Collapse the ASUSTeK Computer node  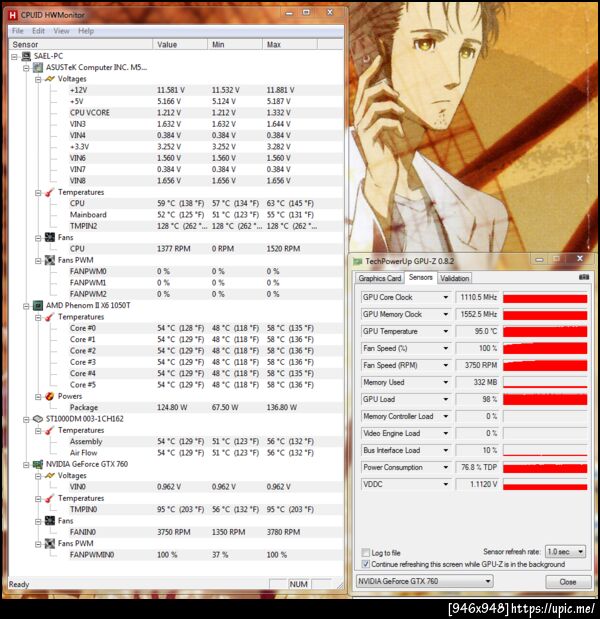(x=26, y=68)
